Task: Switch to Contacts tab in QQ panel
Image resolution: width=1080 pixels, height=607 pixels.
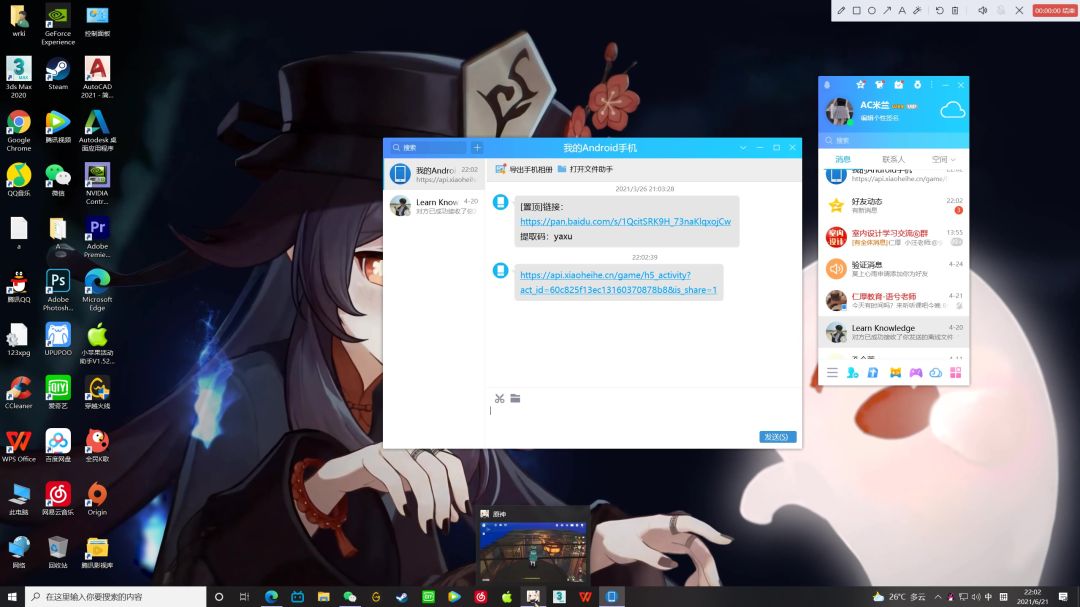Action: pos(893,159)
